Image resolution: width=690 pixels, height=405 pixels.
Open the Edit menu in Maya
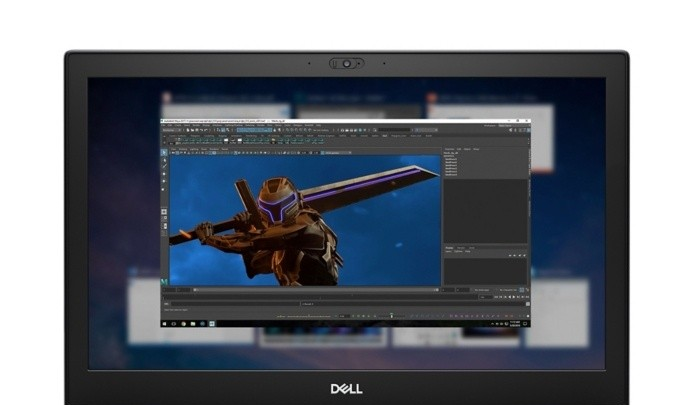point(169,125)
